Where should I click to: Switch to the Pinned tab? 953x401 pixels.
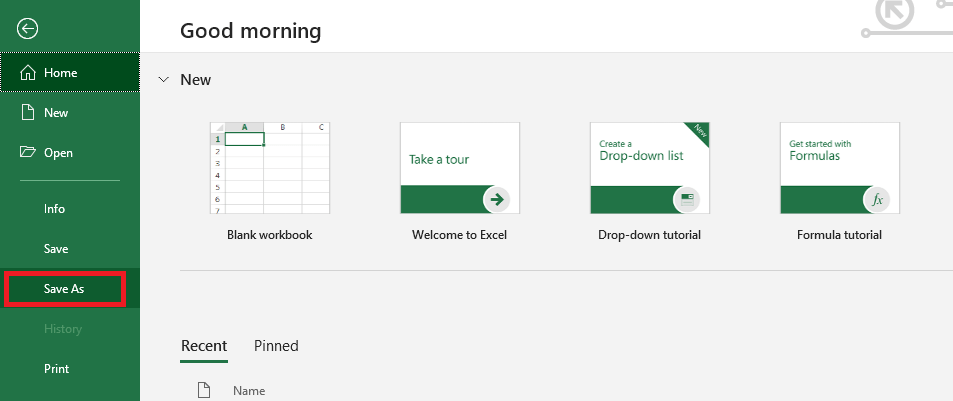click(x=276, y=346)
